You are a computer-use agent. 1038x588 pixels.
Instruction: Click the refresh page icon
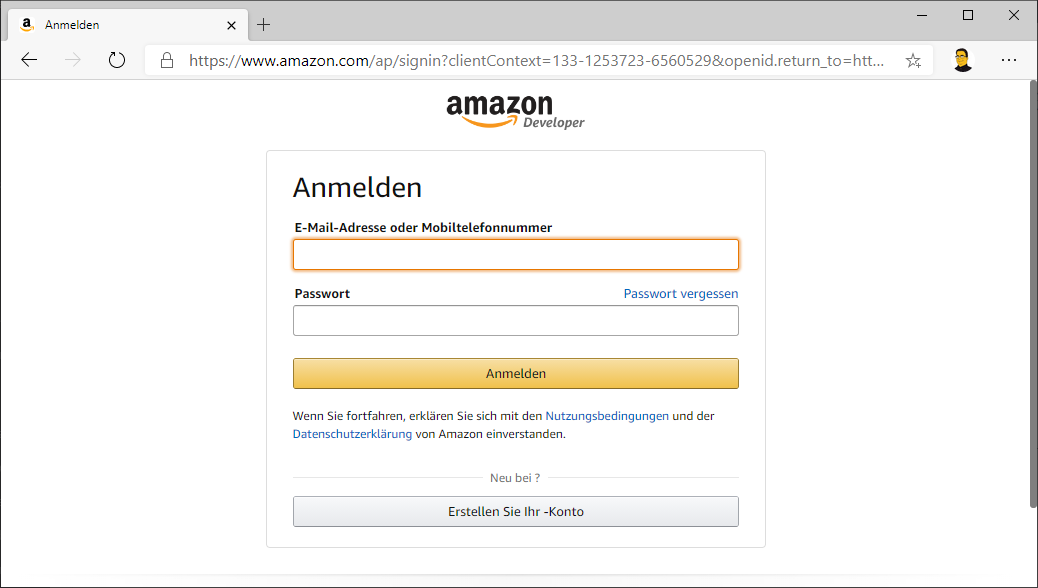[x=117, y=60]
